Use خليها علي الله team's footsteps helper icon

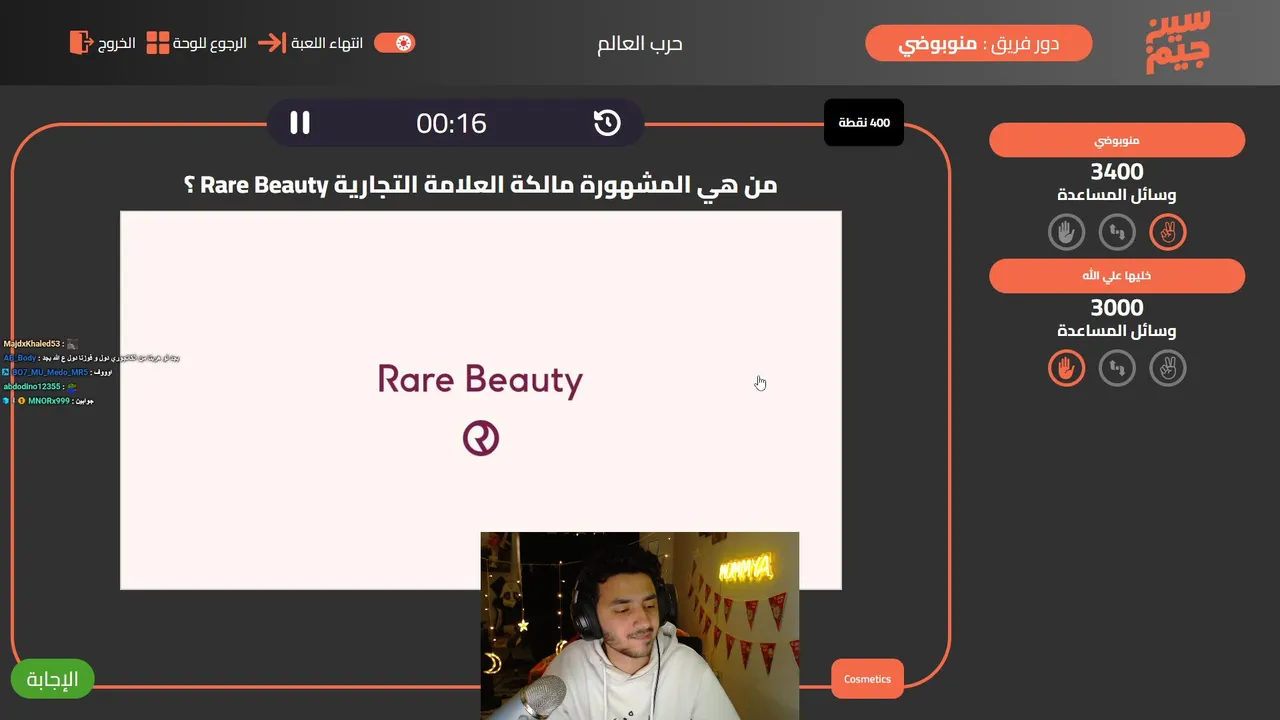pos(1117,368)
